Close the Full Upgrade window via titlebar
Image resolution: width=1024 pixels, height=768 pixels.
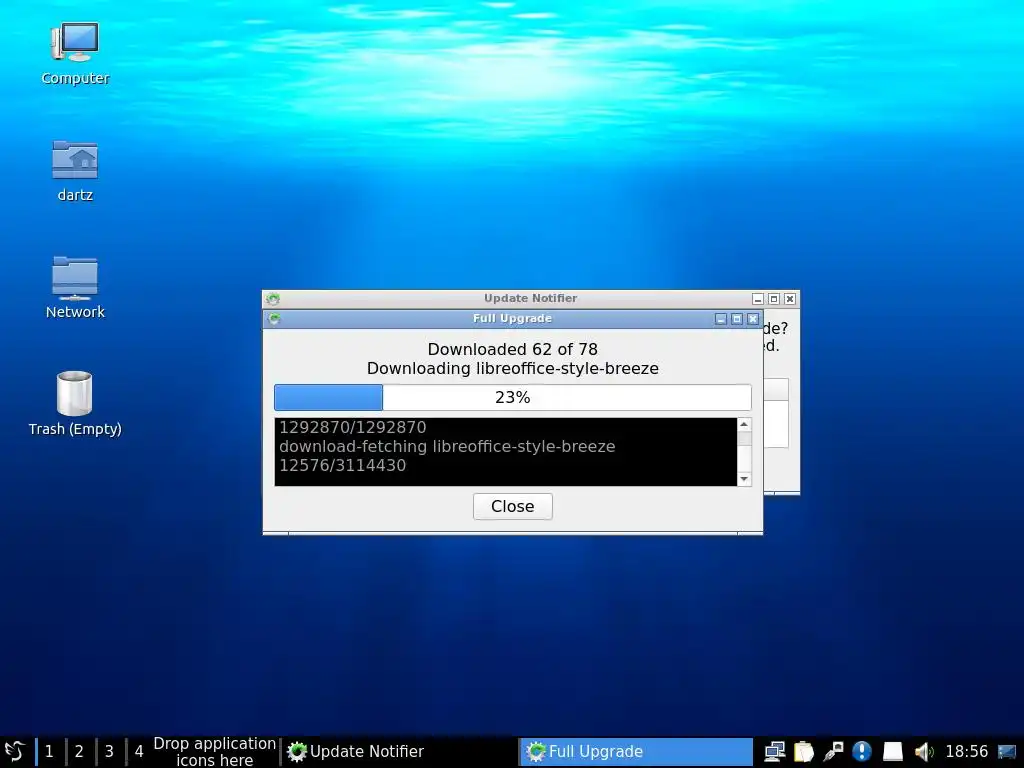tap(753, 319)
